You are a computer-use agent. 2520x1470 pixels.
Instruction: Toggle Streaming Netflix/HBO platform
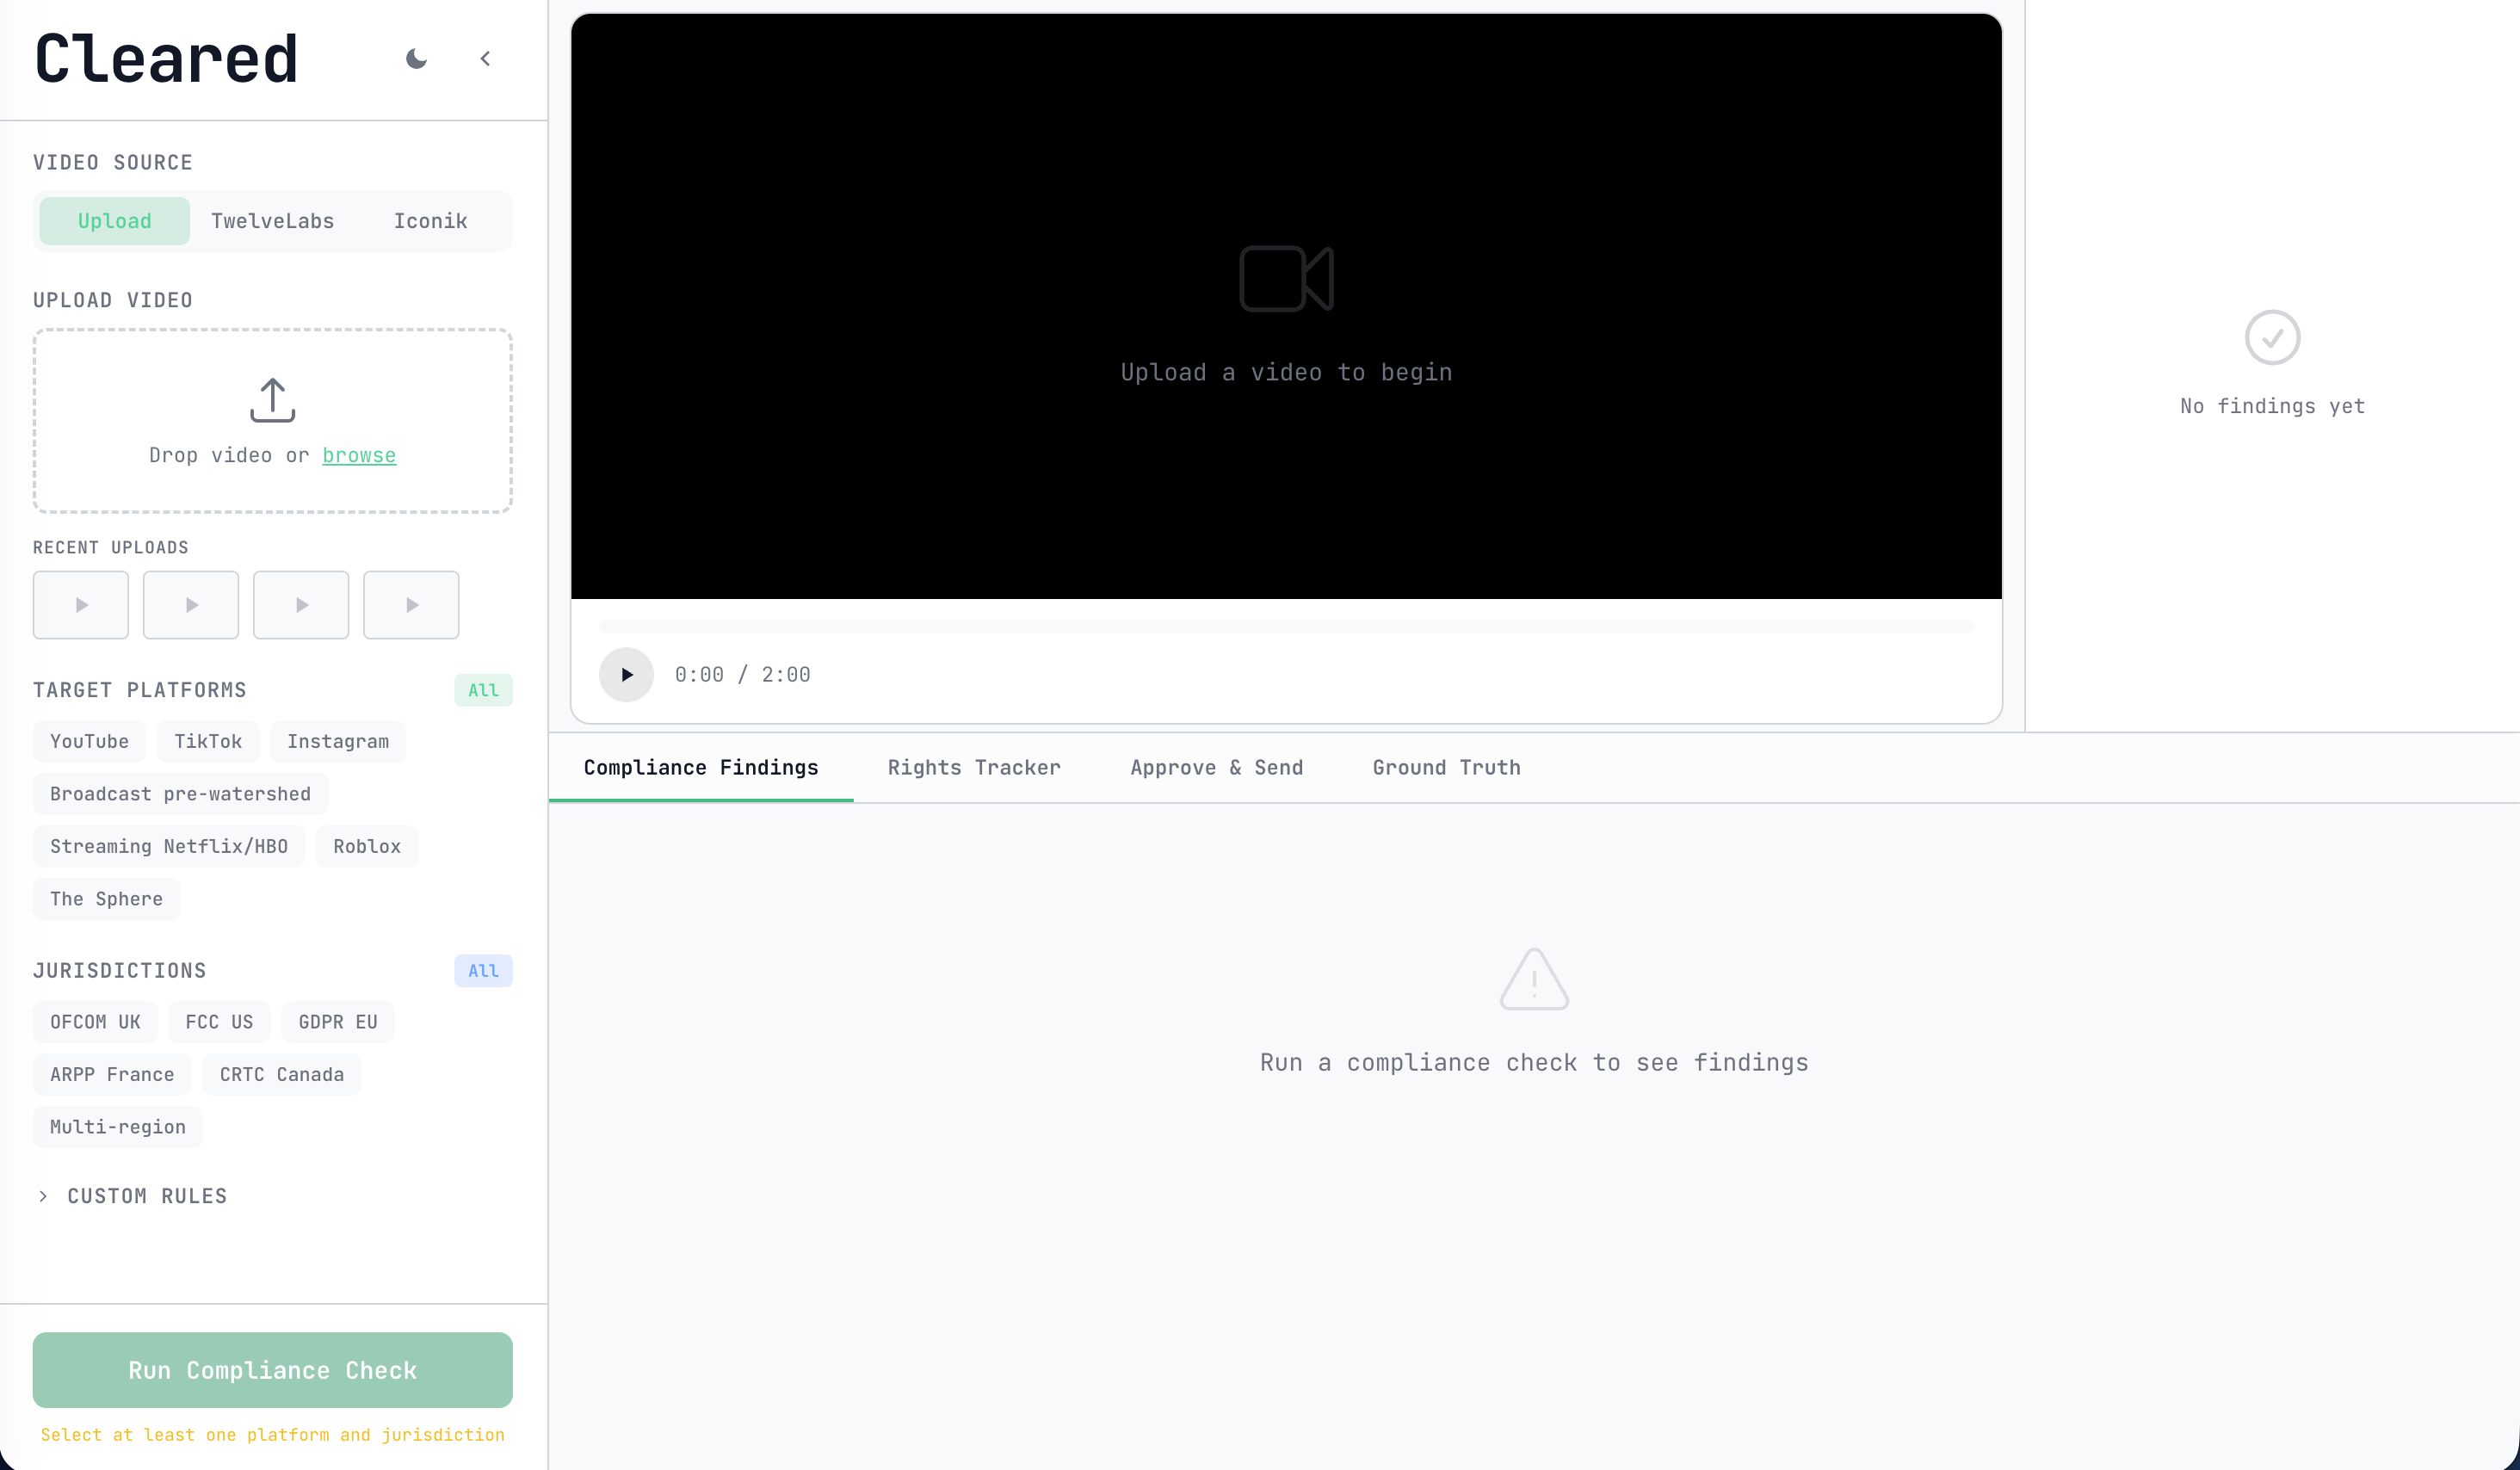click(x=169, y=846)
